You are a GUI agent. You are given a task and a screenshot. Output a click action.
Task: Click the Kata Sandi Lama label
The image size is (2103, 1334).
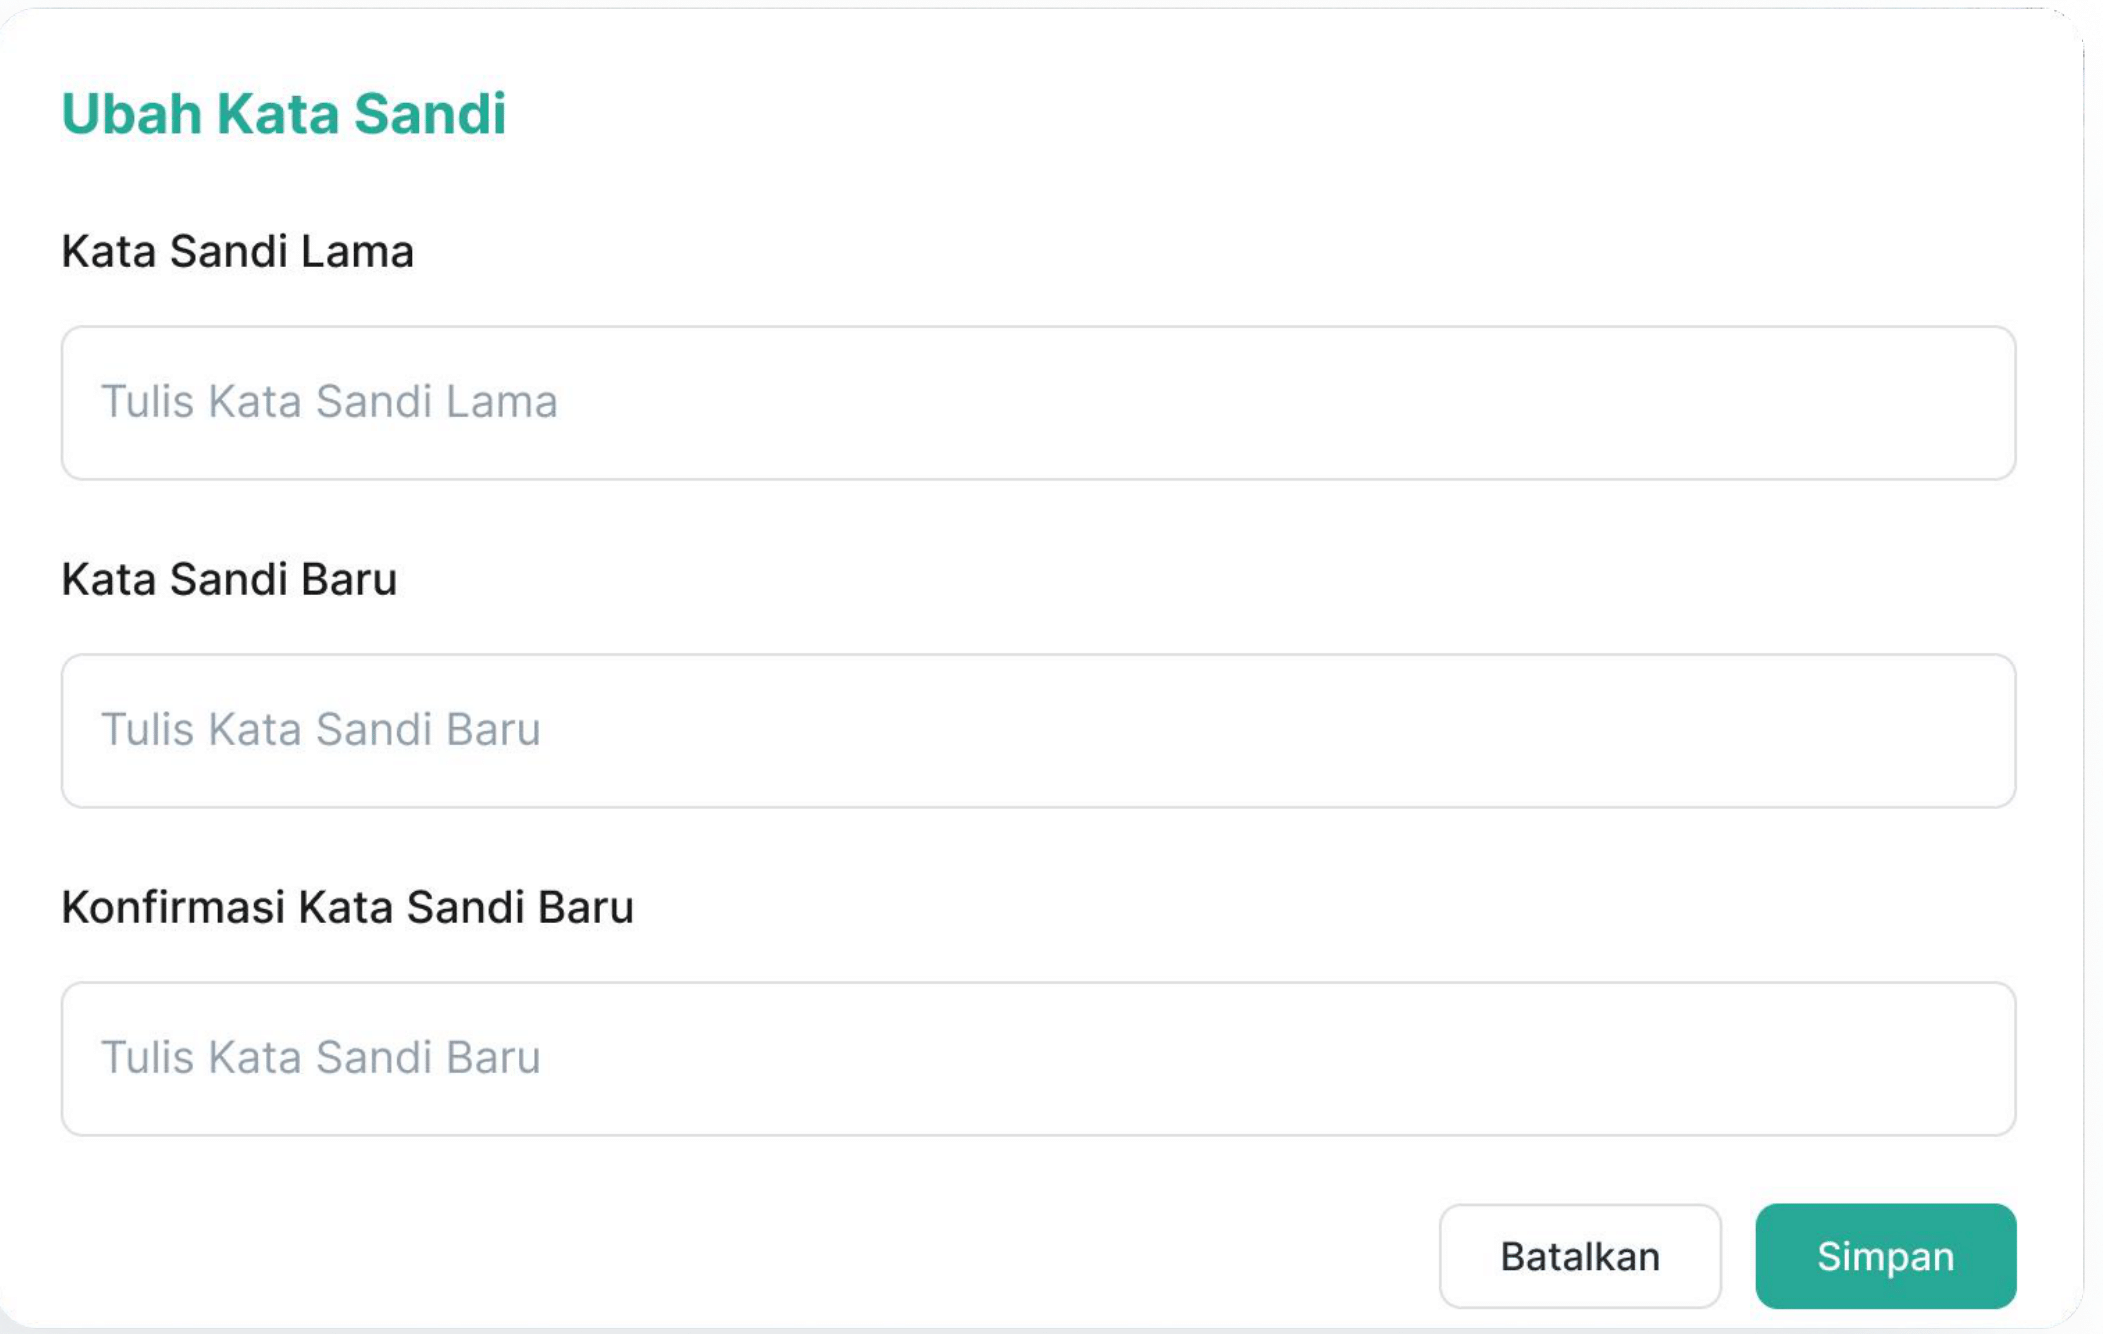237,251
